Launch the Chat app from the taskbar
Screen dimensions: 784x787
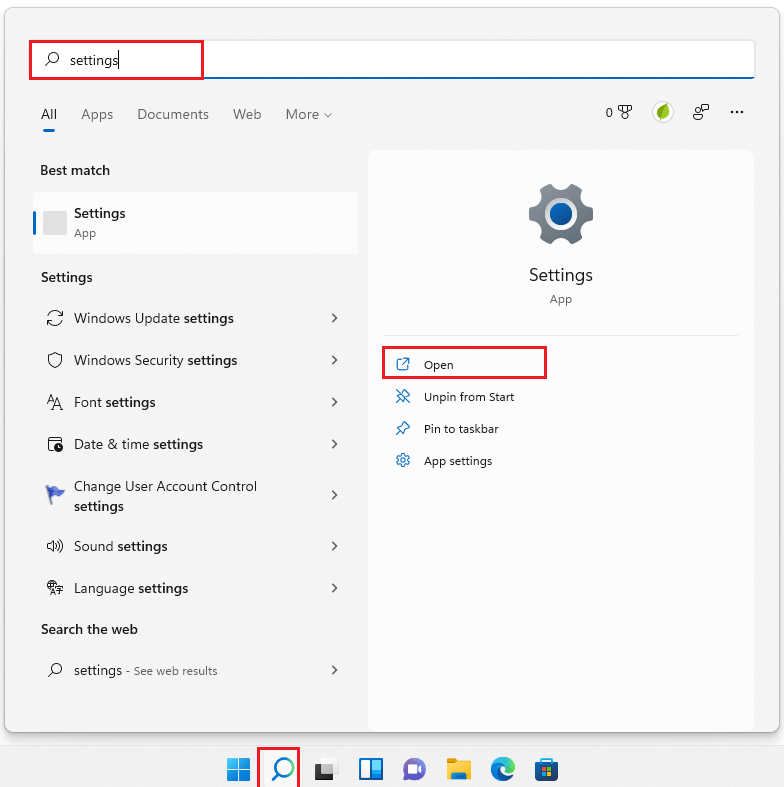(x=414, y=769)
